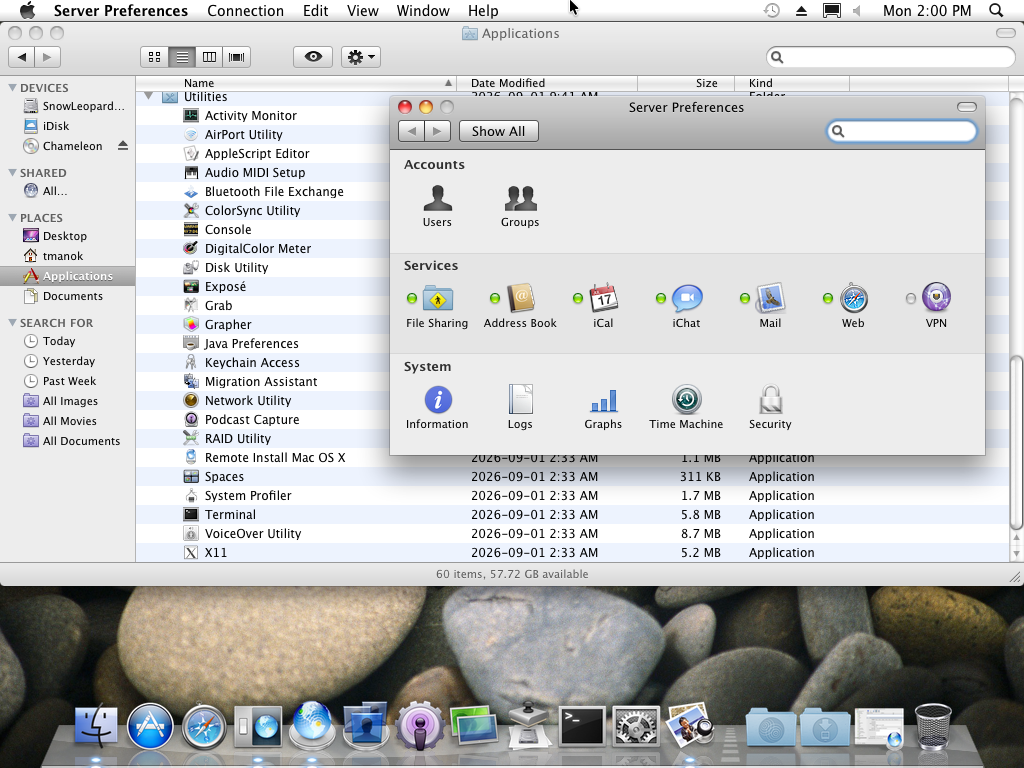Image resolution: width=1024 pixels, height=768 pixels.
Task: Click the Time Machine menu bar icon
Action: click(x=772, y=10)
